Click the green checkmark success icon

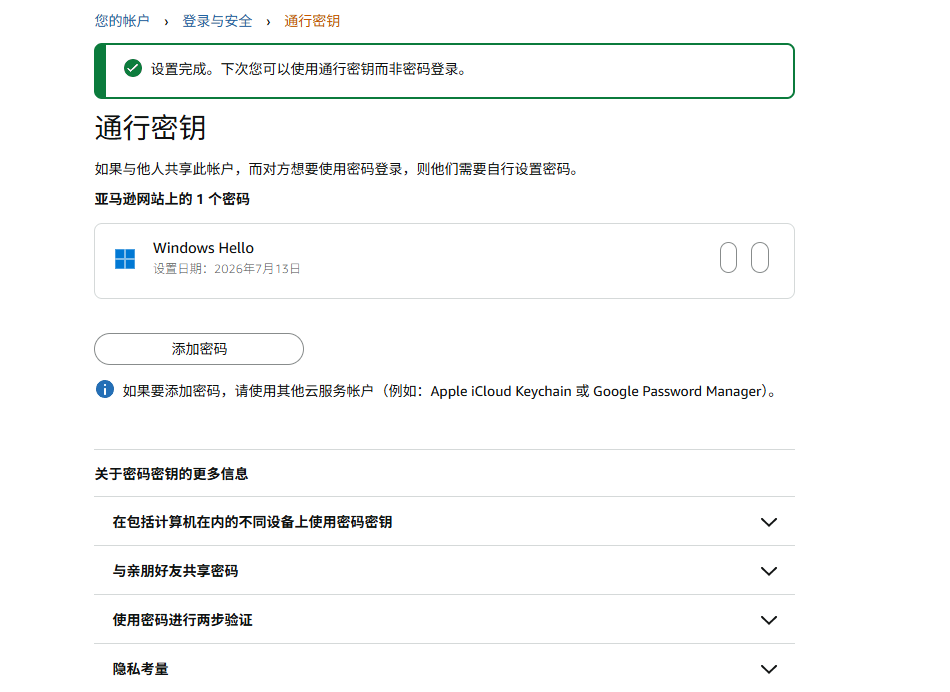(133, 68)
